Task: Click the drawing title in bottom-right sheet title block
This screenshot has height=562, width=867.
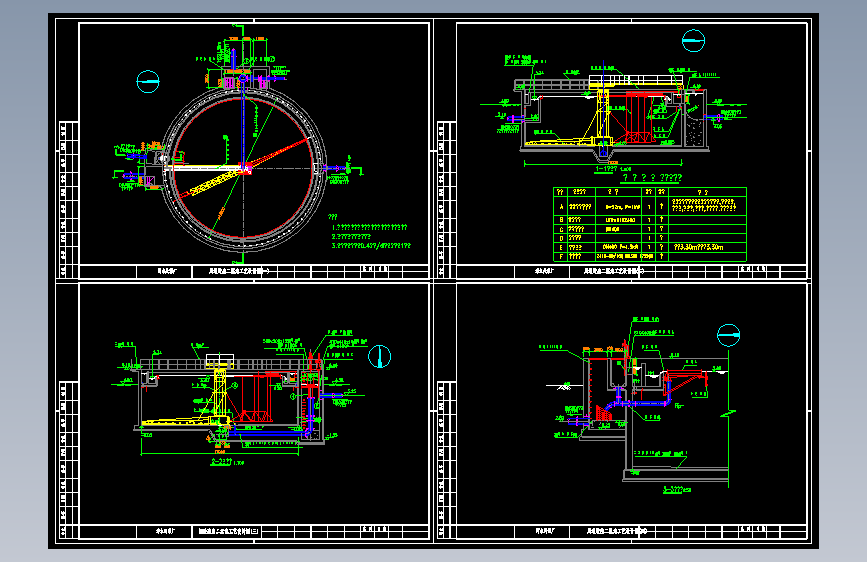Action: 617,531
